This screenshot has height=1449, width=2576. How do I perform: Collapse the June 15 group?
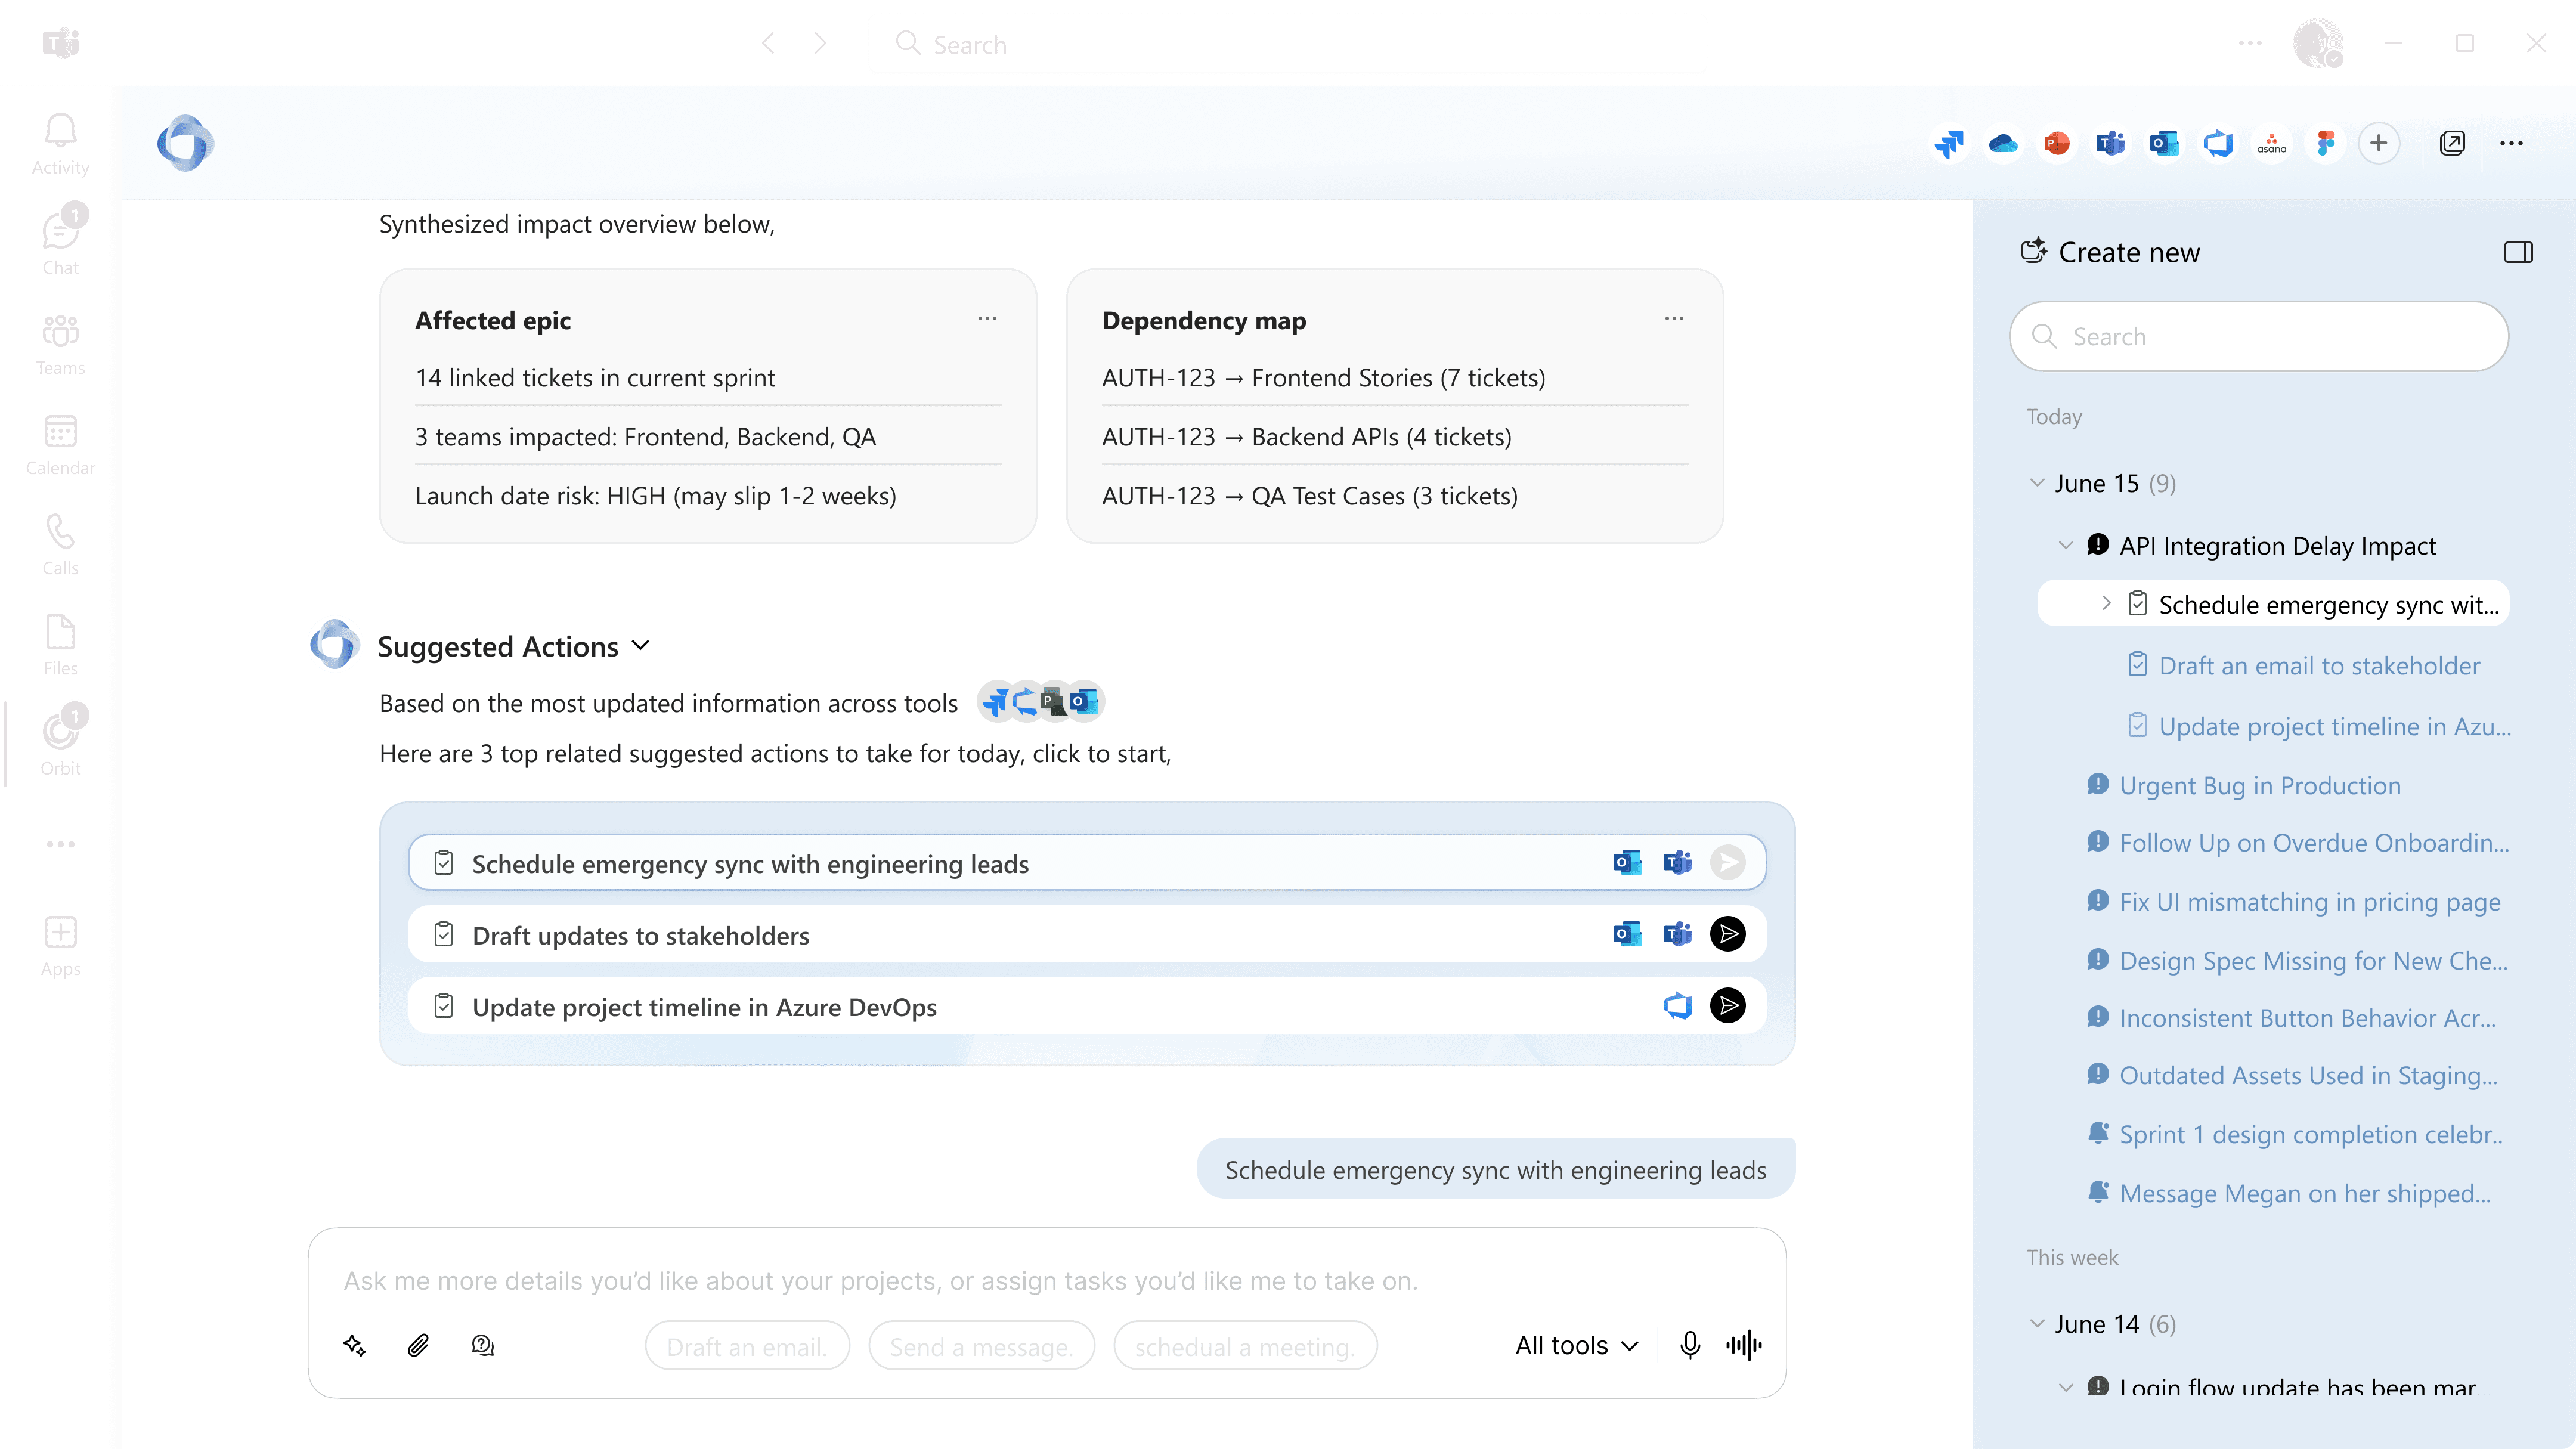point(2037,483)
